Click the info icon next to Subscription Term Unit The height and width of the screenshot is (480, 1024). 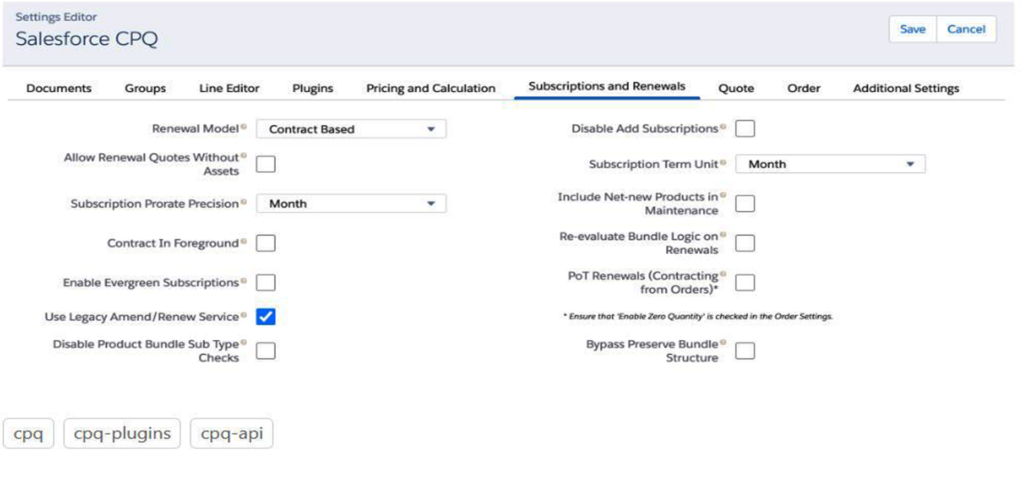pyautogui.click(x=723, y=163)
